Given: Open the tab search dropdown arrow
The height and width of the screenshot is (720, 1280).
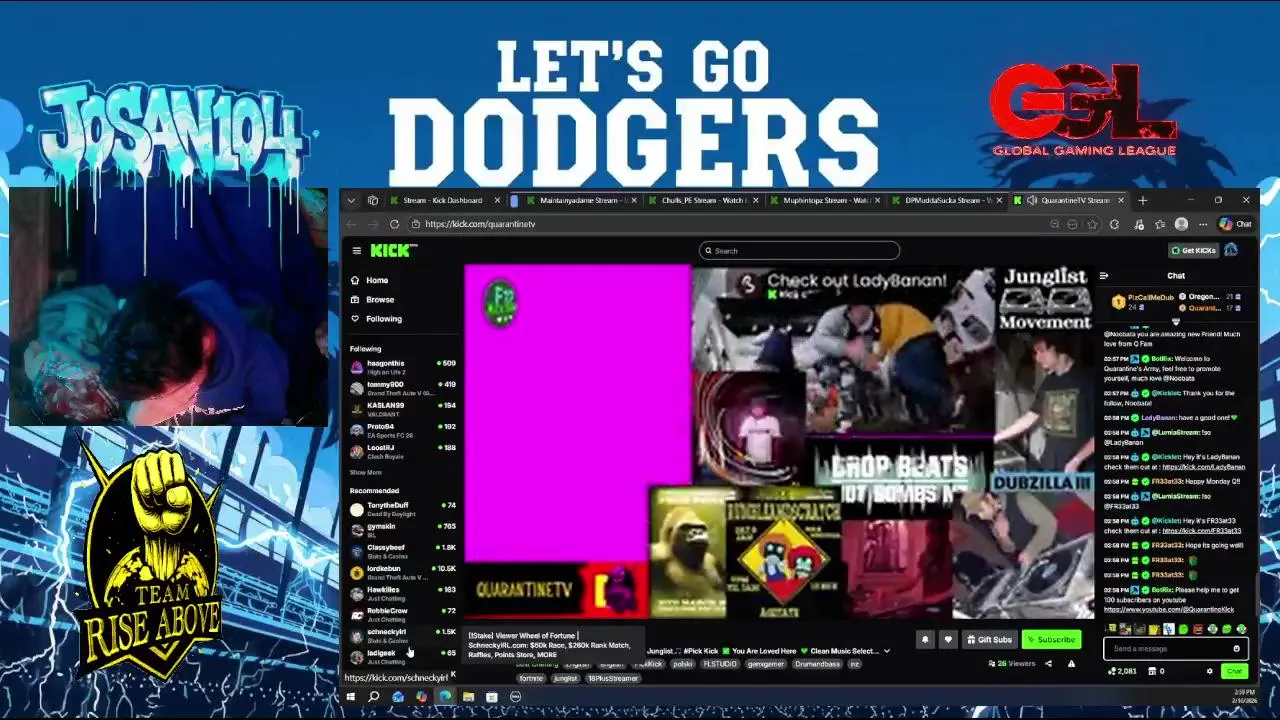Looking at the screenshot, I should [x=351, y=200].
